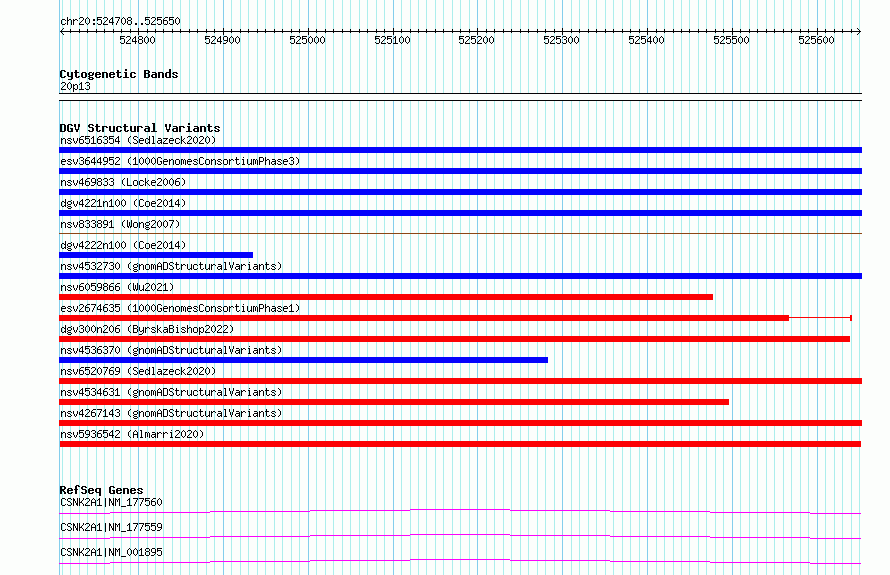Select CSNK2A1|NM_177560 transcript label
Viewport: 890px width, 575px height.
111,502
